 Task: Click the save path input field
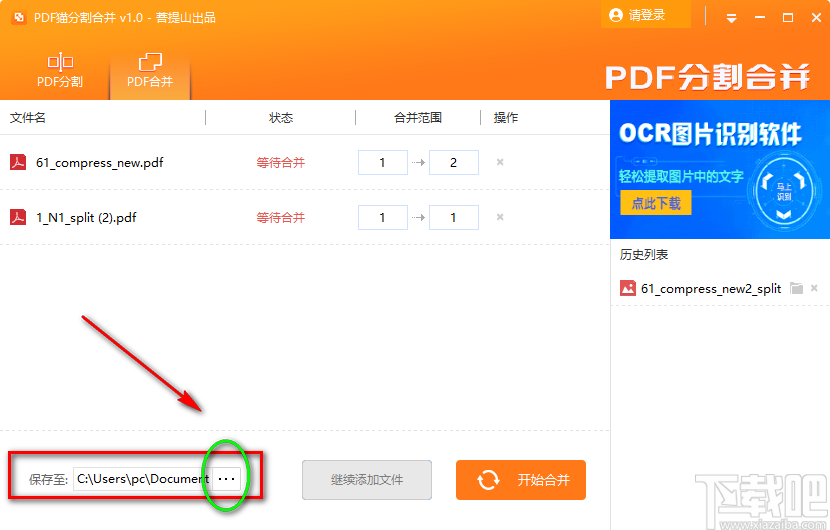(x=142, y=479)
